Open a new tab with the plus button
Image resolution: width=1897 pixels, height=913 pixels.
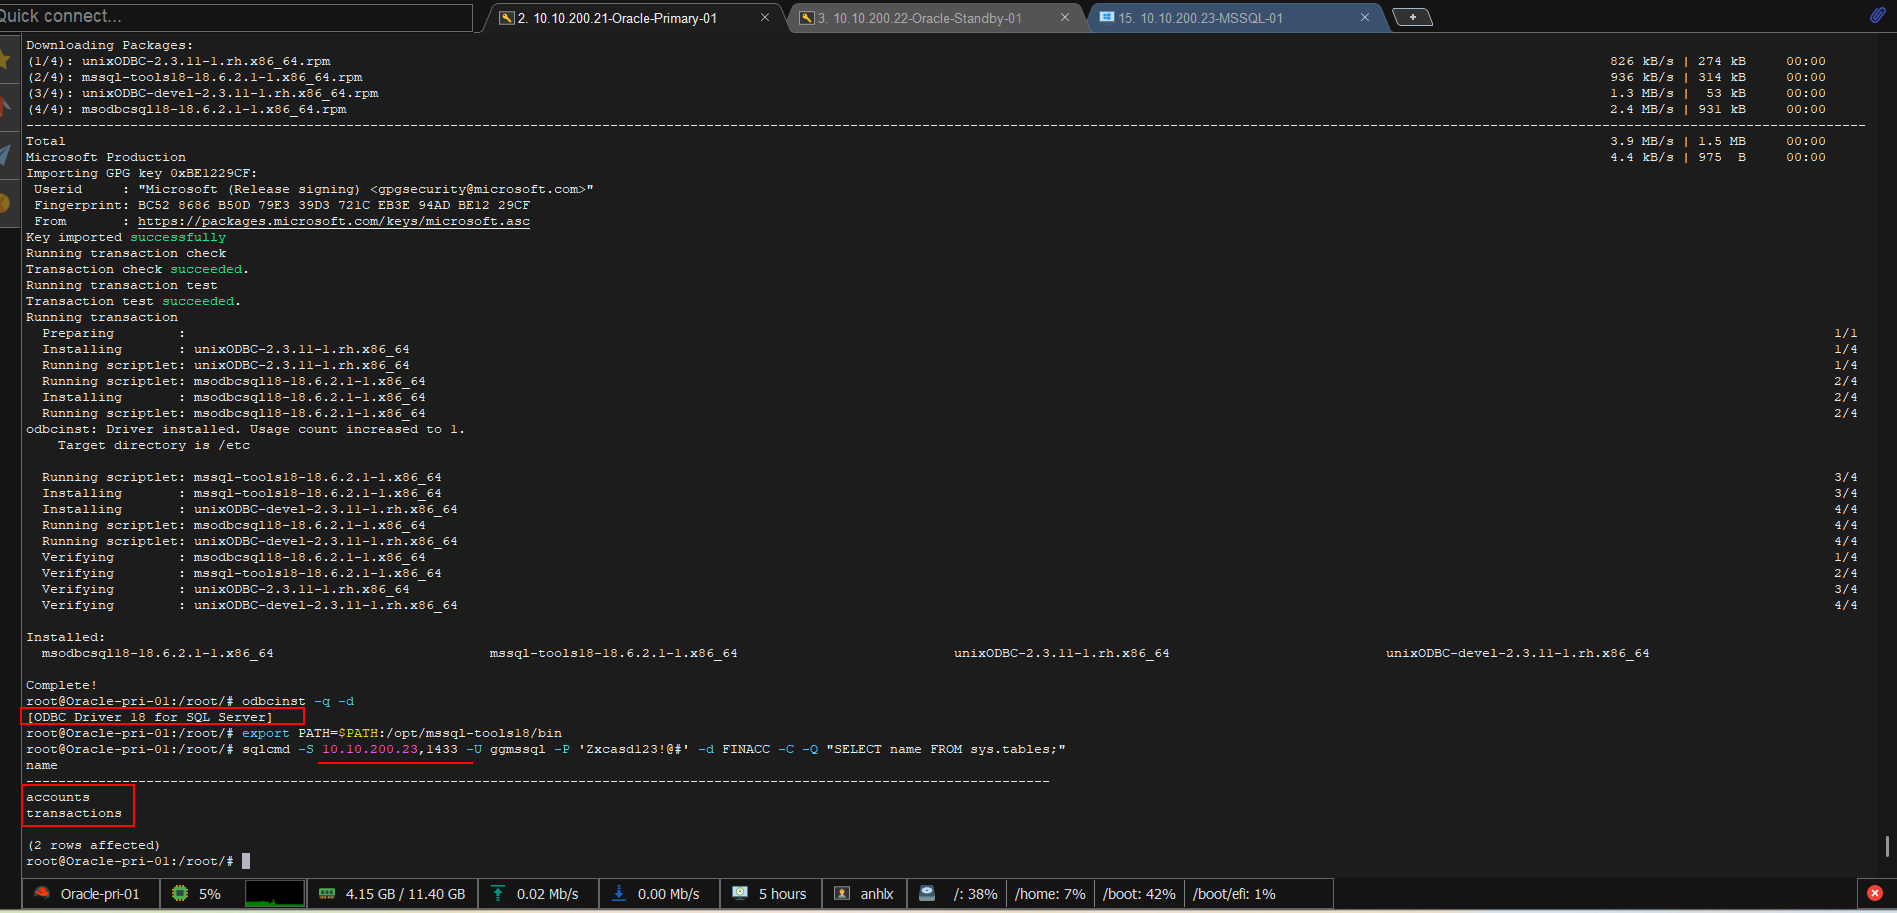(x=1412, y=17)
